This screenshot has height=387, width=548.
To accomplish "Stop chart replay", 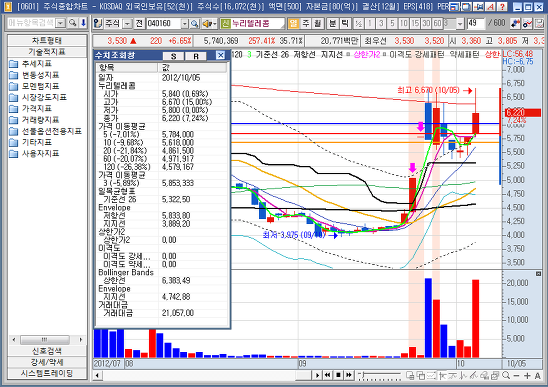I will point(338,375).
